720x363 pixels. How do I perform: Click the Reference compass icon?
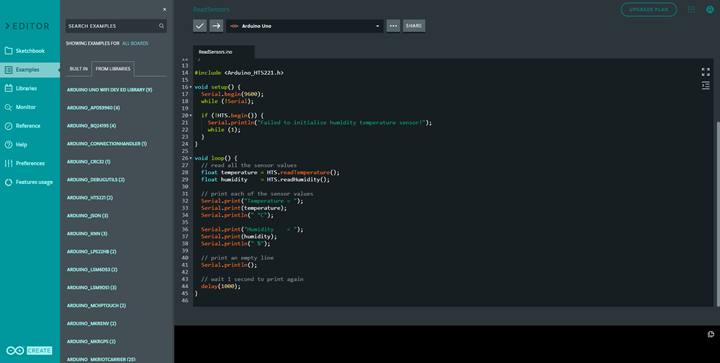[x=8, y=126]
